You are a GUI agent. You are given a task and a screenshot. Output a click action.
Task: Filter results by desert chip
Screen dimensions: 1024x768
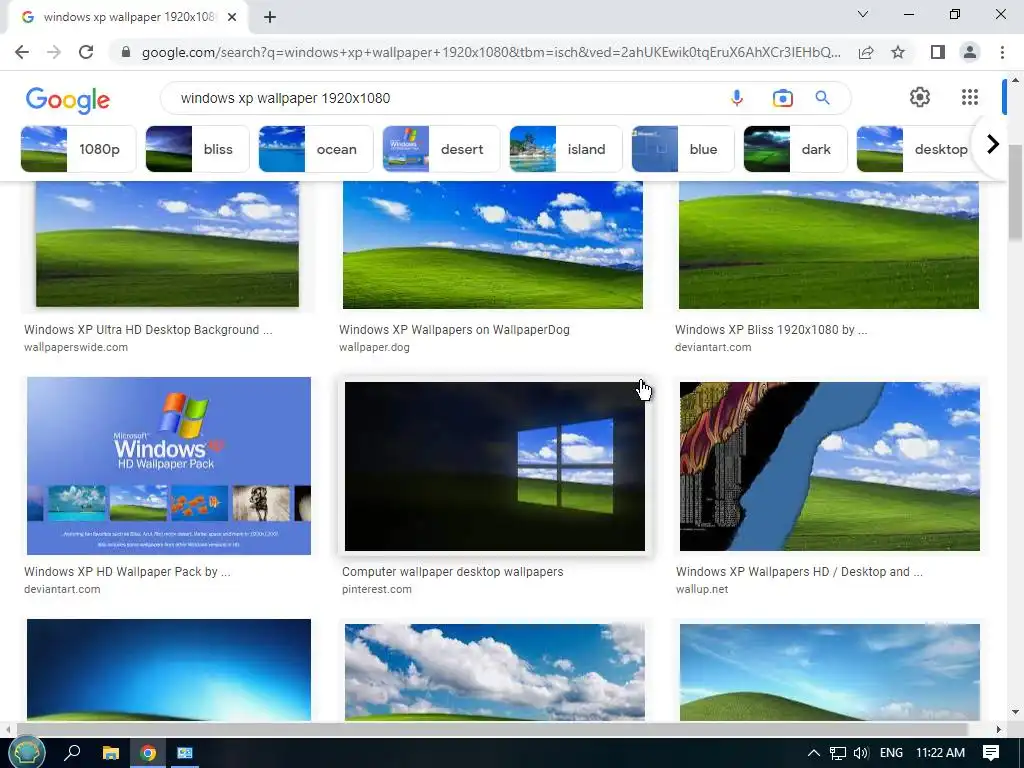pyautogui.click(x=441, y=149)
